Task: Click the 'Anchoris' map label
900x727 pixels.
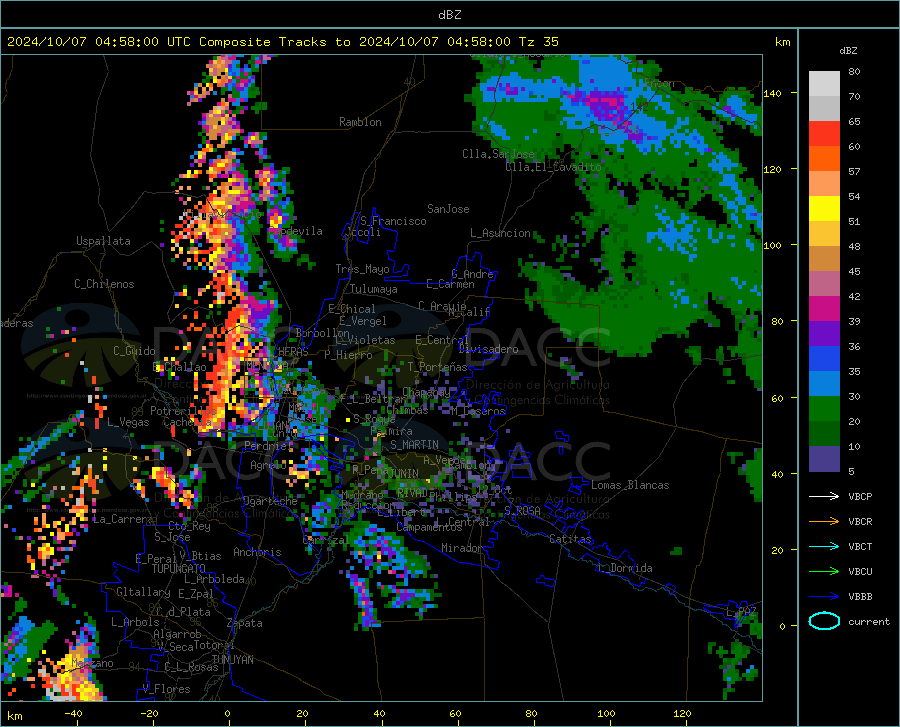Action: pyautogui.click(x=257, y=552)
